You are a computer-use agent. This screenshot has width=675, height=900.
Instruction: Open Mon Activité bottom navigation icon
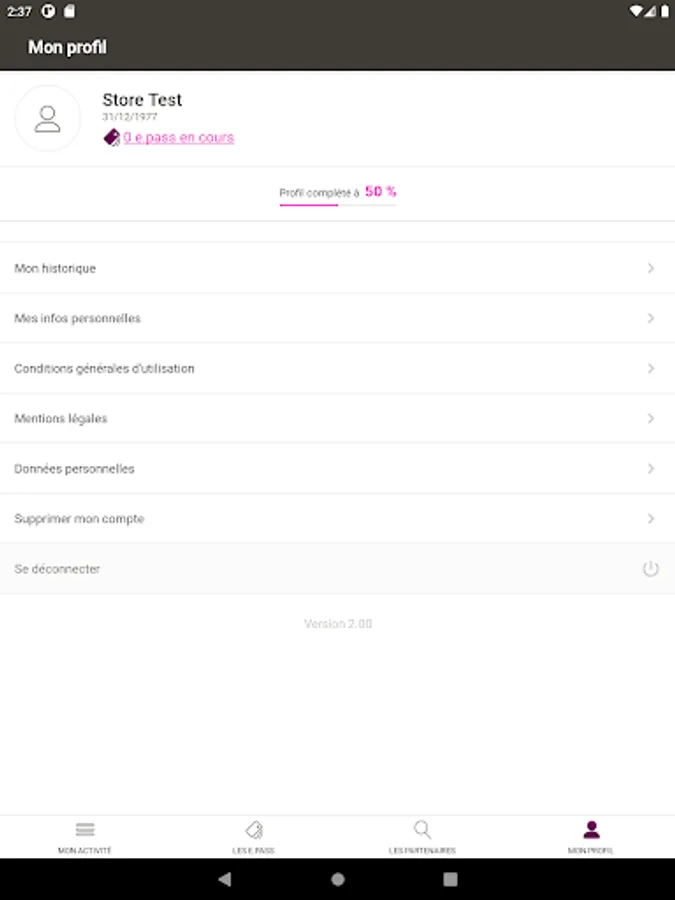85,830
